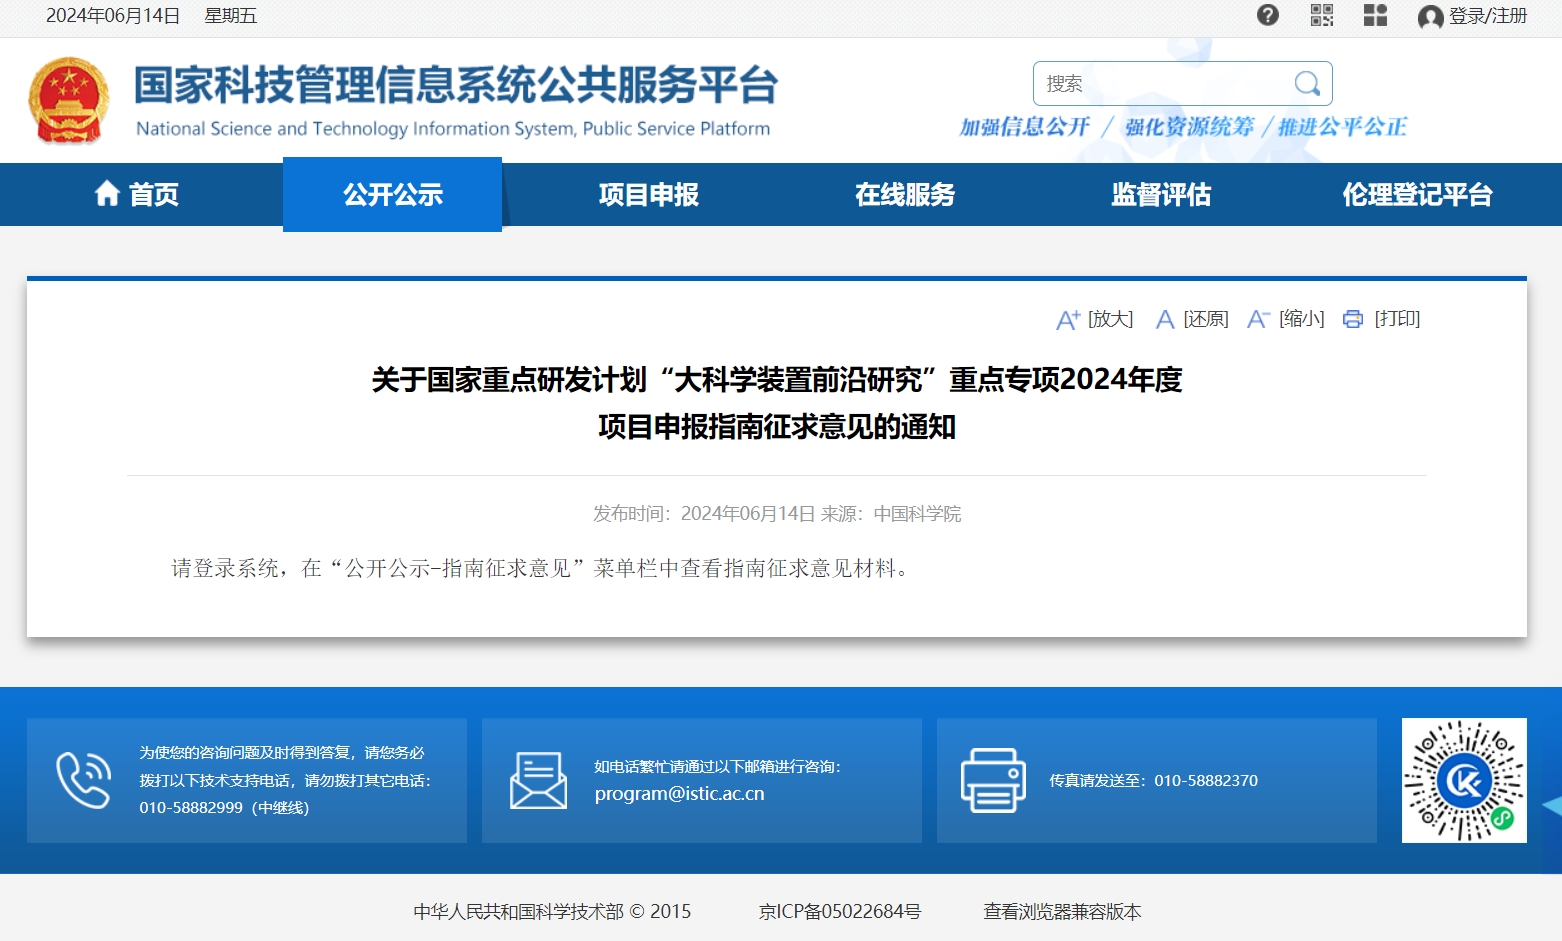1562x941 pixels.
Task: Click the help question mark icon
Action: pyautogui.click(x=1267, y=15)
